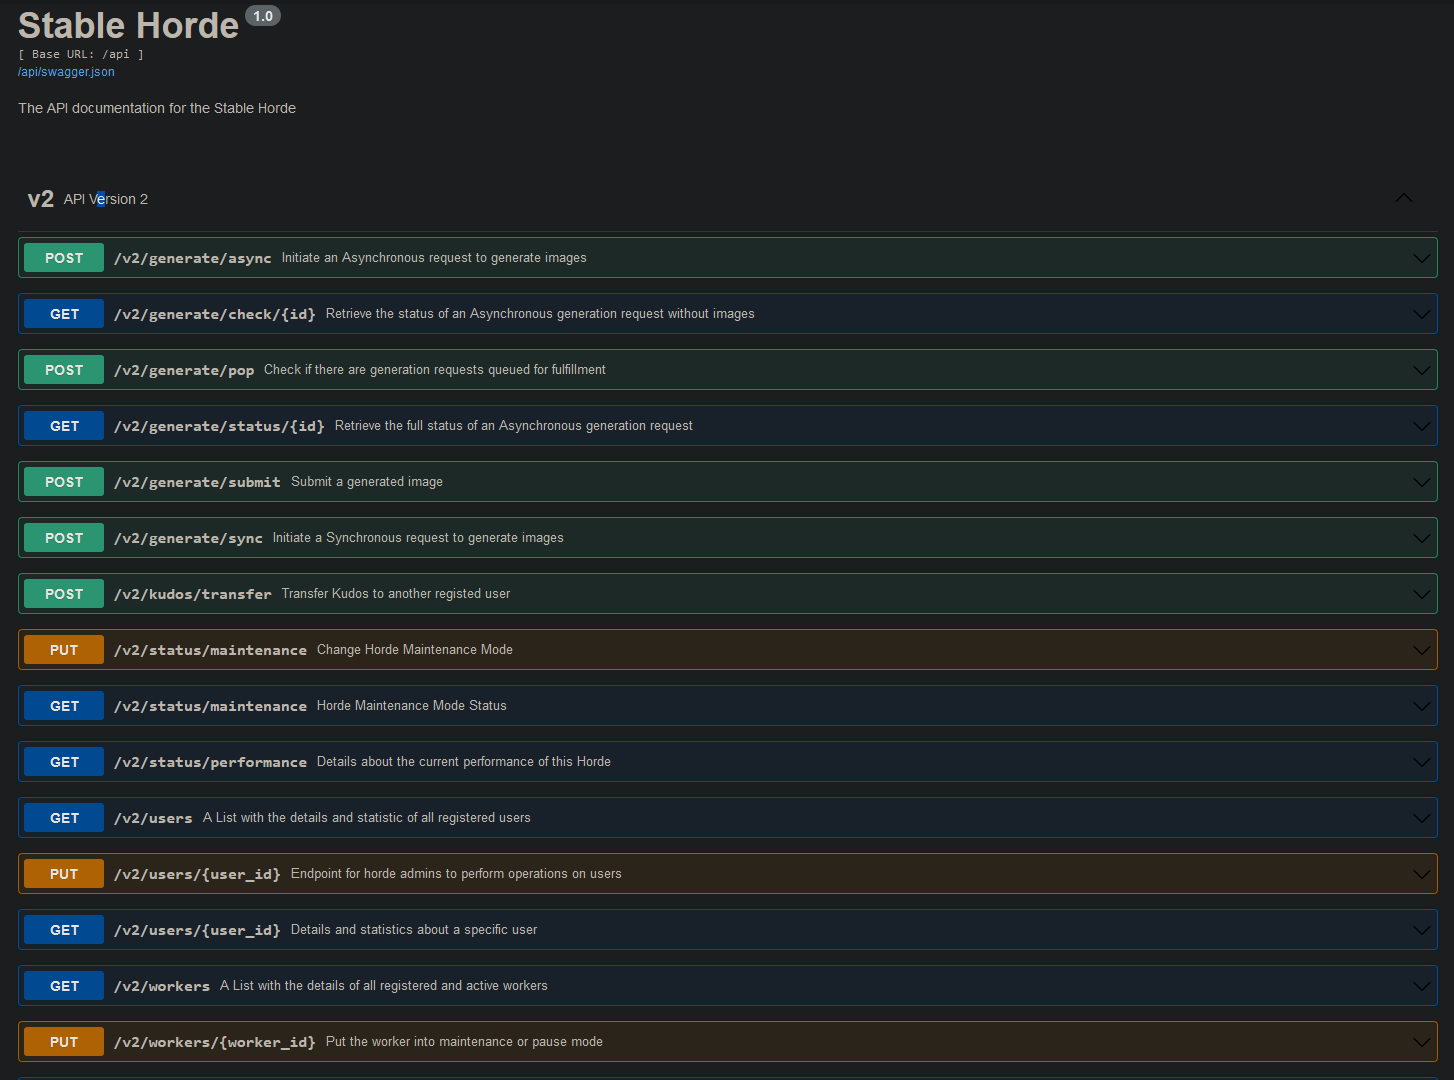Open /v2/generate/submit endpoint path

pyautogui.click(x=197, y=482)
